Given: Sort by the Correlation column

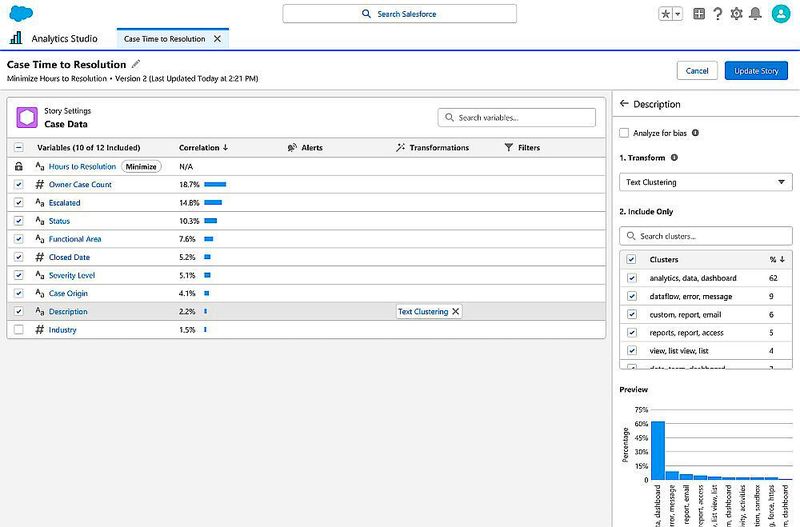Looking at the screenshot, I should tap(204, 147).
